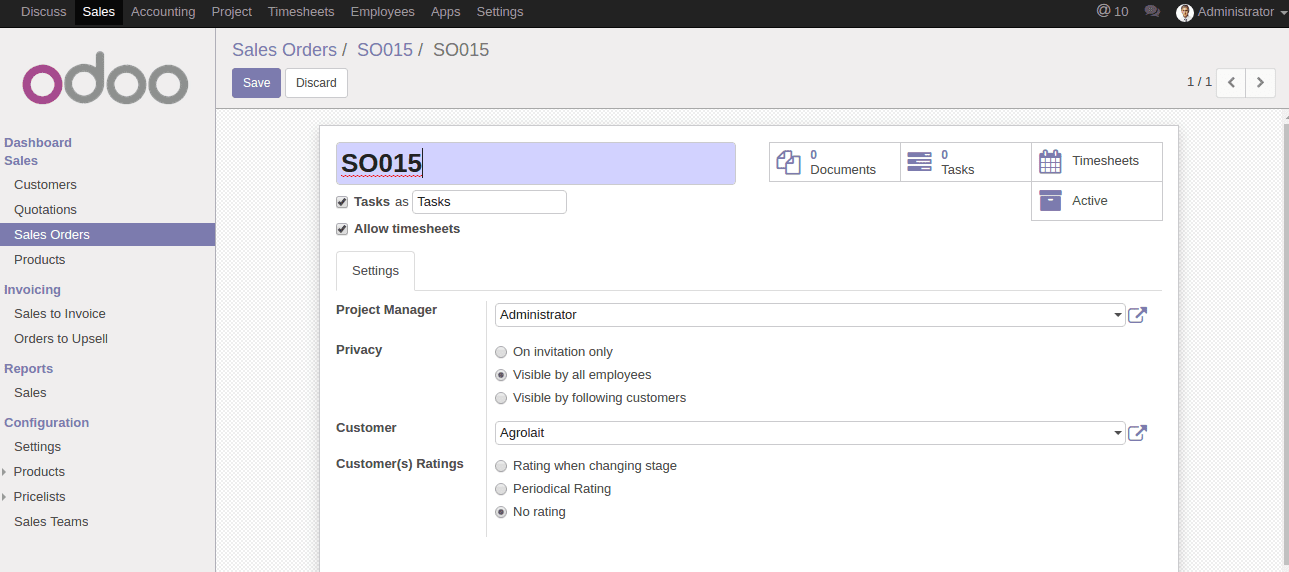Save the record
The width and height of the screenshot is (1289, 572).
pos(256,83)
